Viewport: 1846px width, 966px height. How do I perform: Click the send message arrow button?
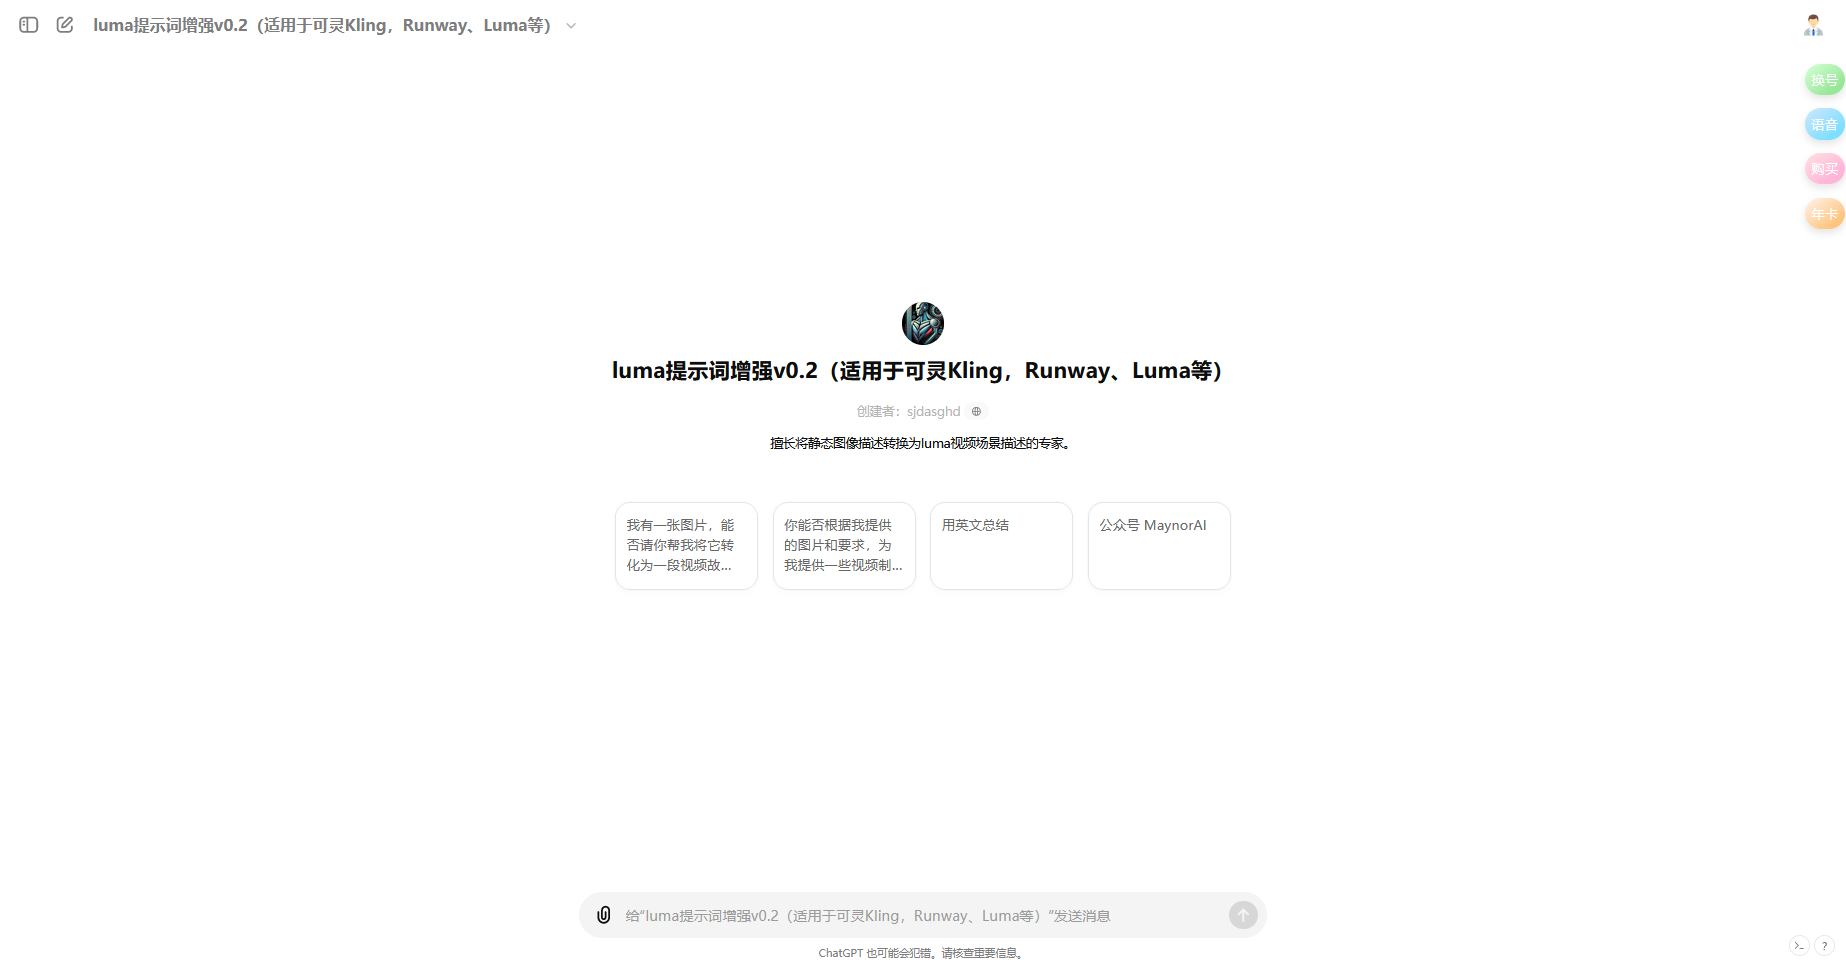[x=1242, y=915]
